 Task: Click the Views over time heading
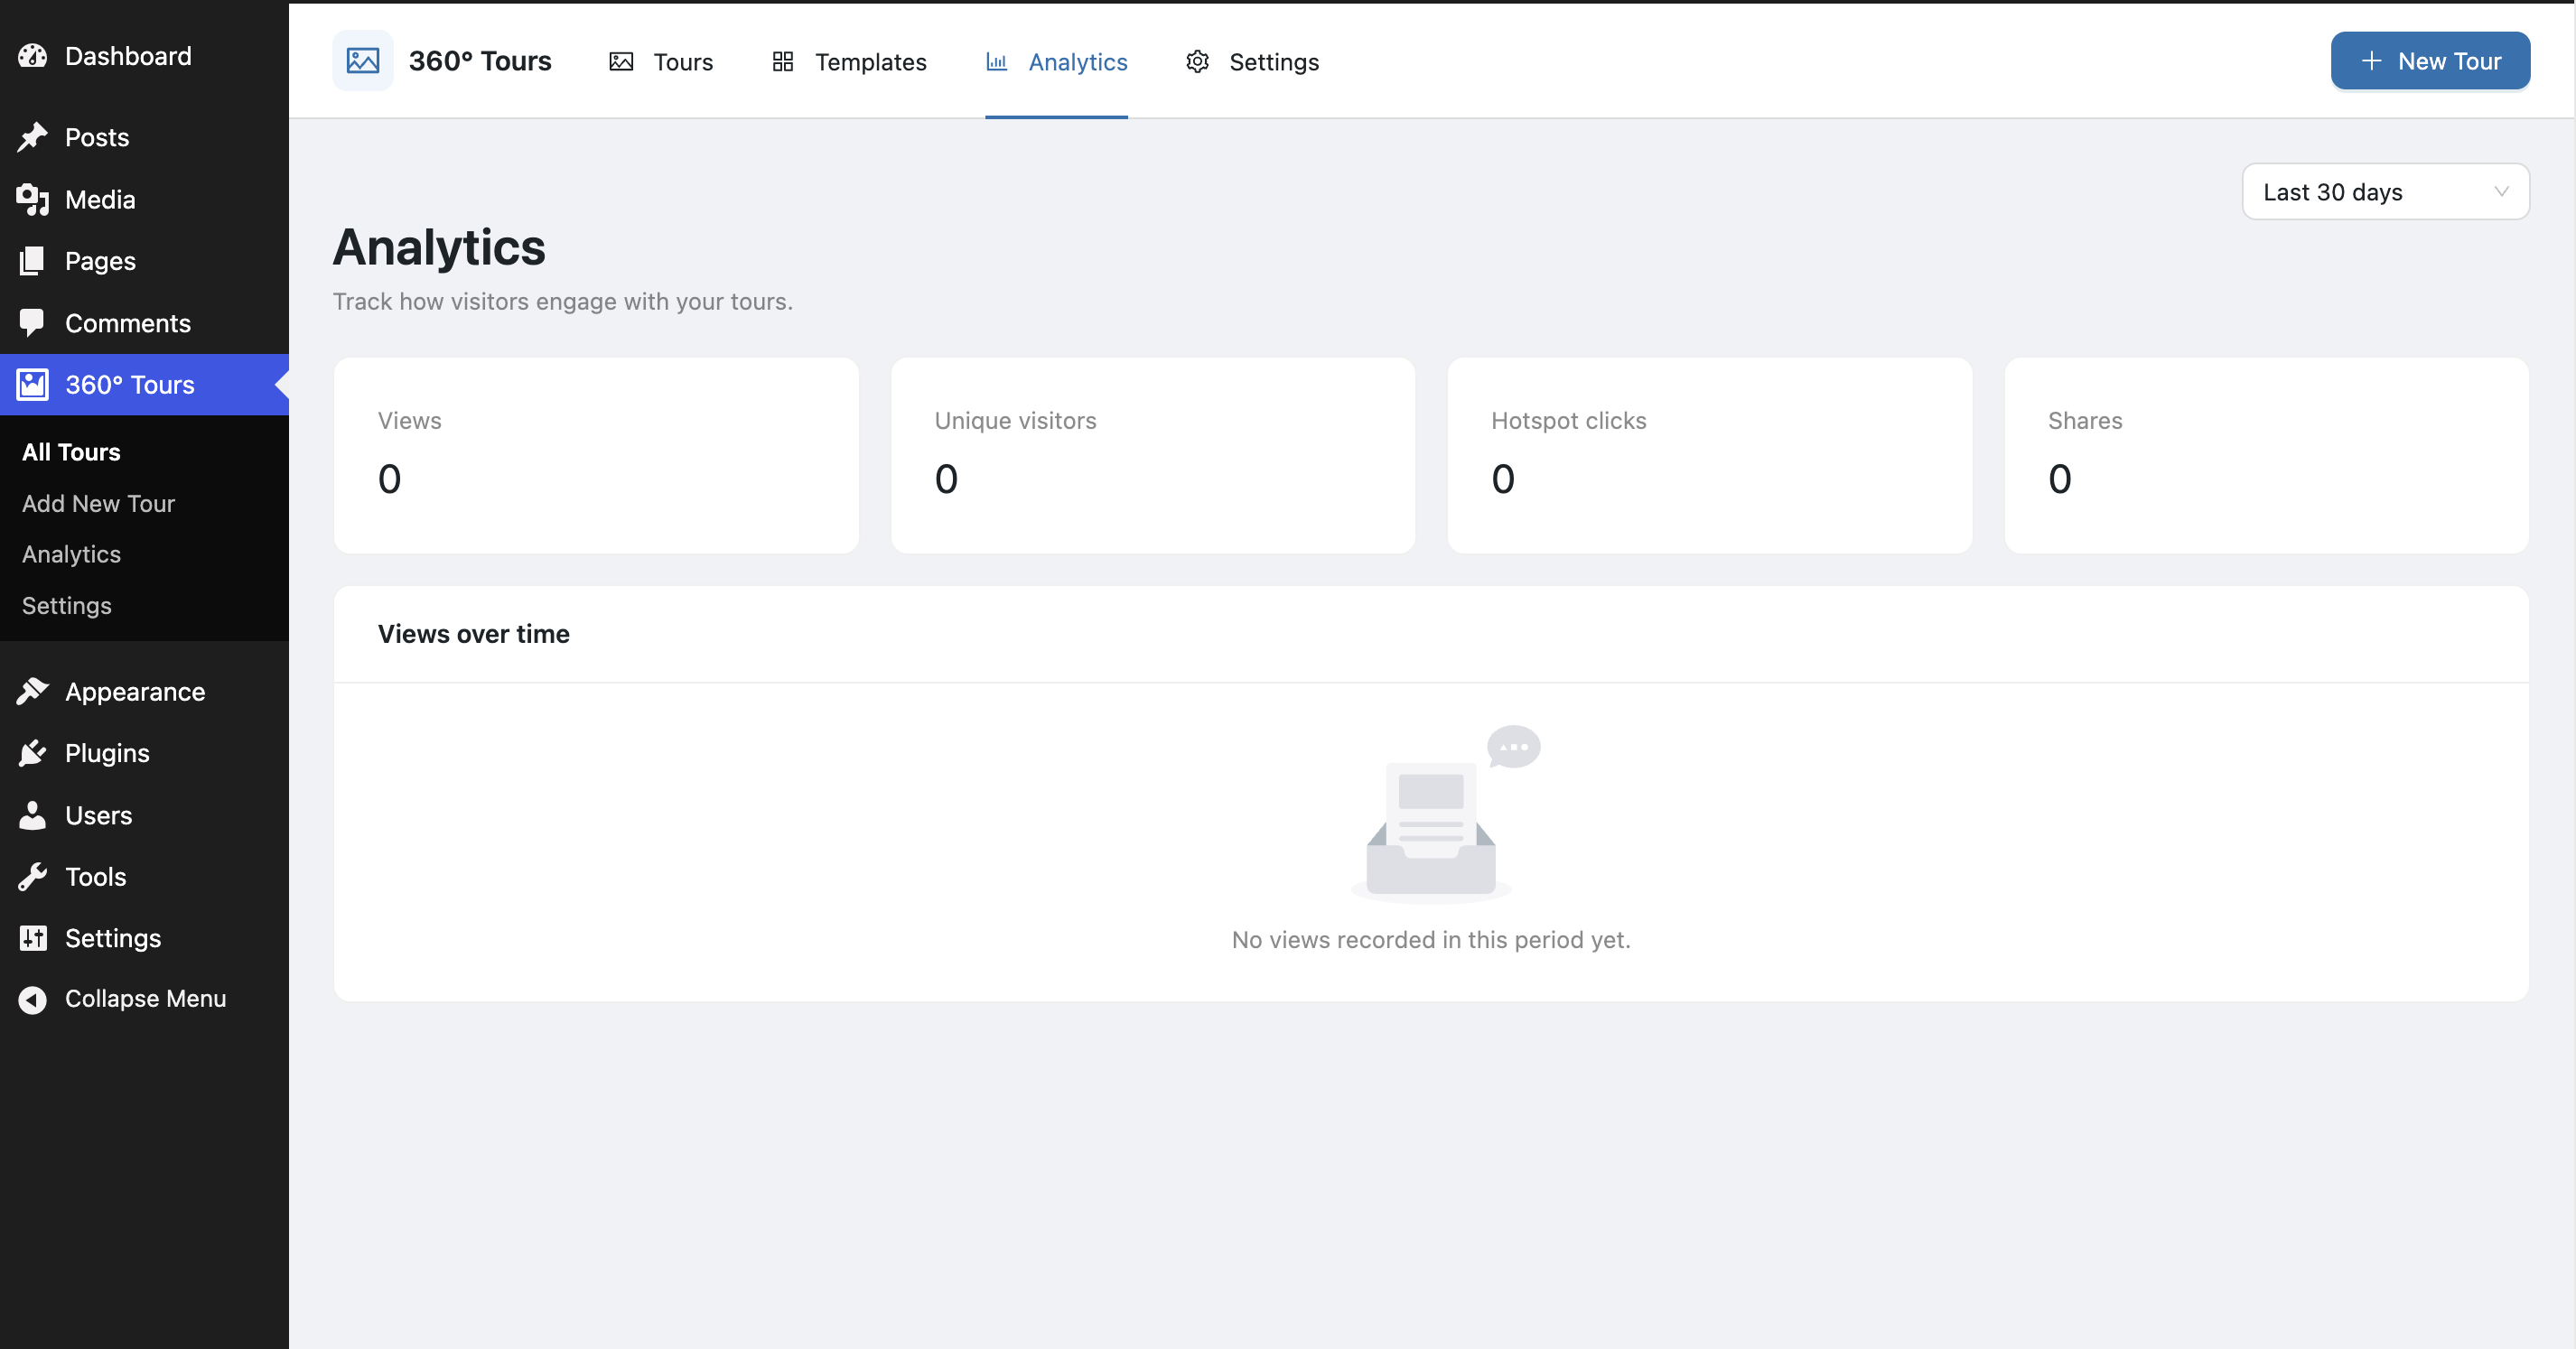[x=474, y=634]
